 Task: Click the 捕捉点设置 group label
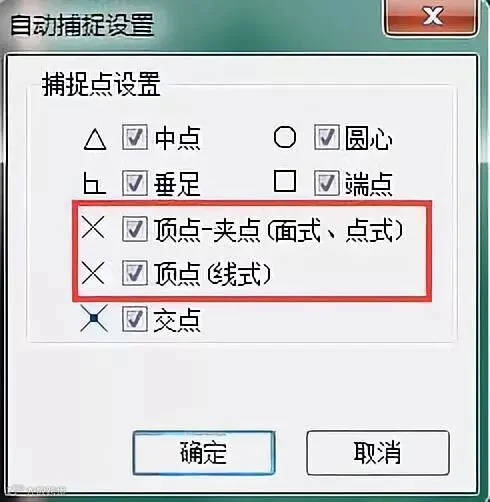click(101, 84)
